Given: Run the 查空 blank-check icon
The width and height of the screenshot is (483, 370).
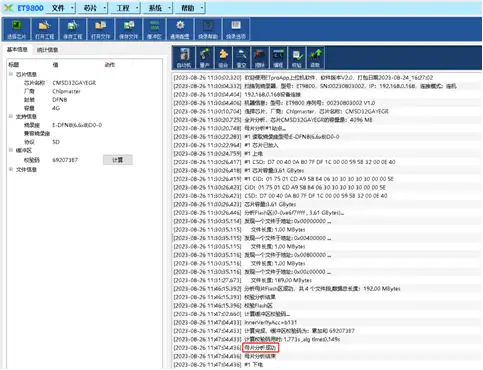Looking at the screenshot, I should click(241, 58).
